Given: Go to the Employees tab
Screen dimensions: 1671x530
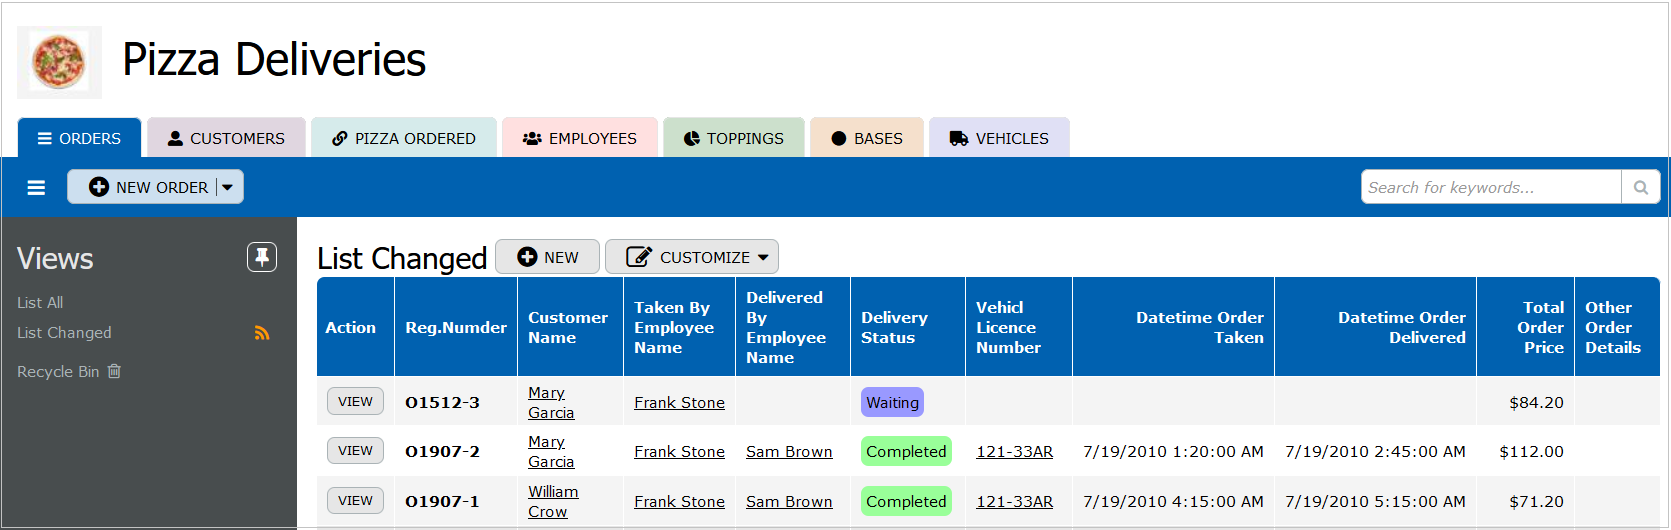Looking at the screenshot, I should click(580, 138).
